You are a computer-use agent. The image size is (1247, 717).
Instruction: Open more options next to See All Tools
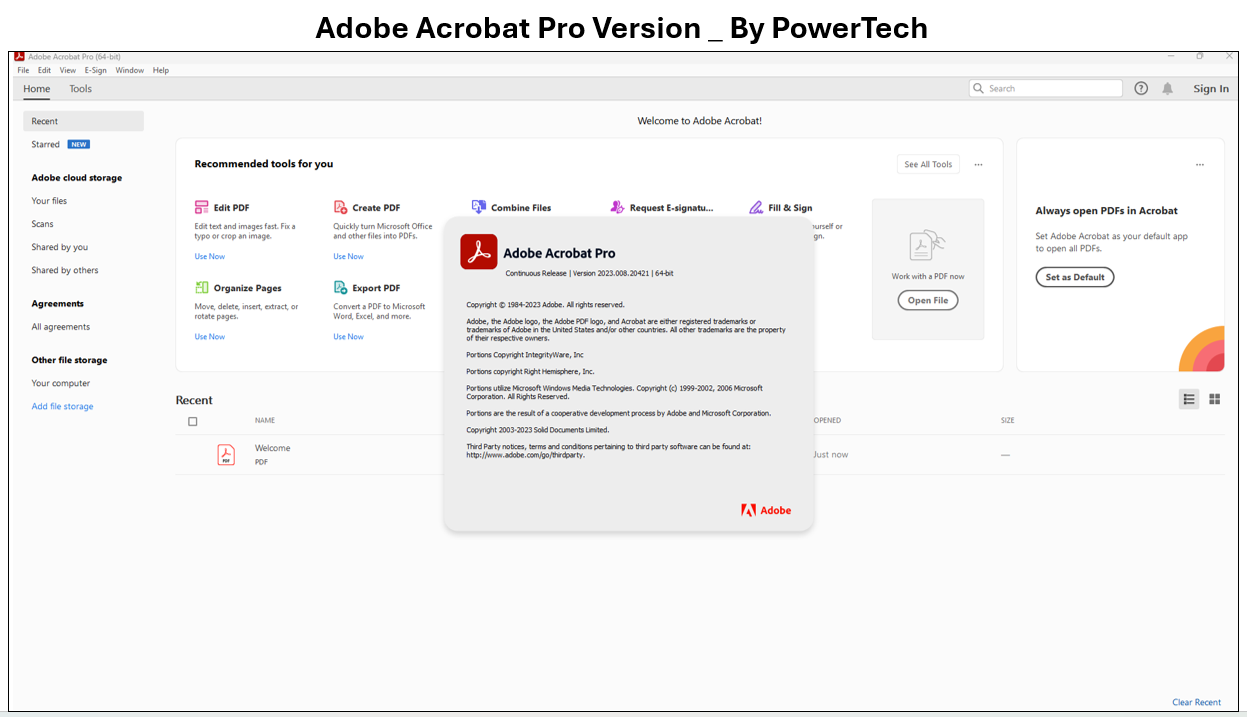pos(978,164)
